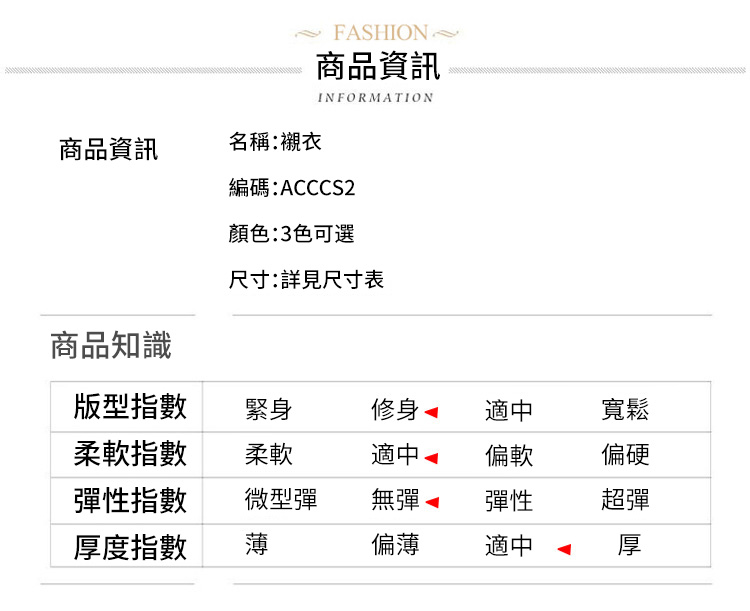Screen dimensions: 750x611
Task: Click the 商品知識 section heading
Action: (111, 346)
